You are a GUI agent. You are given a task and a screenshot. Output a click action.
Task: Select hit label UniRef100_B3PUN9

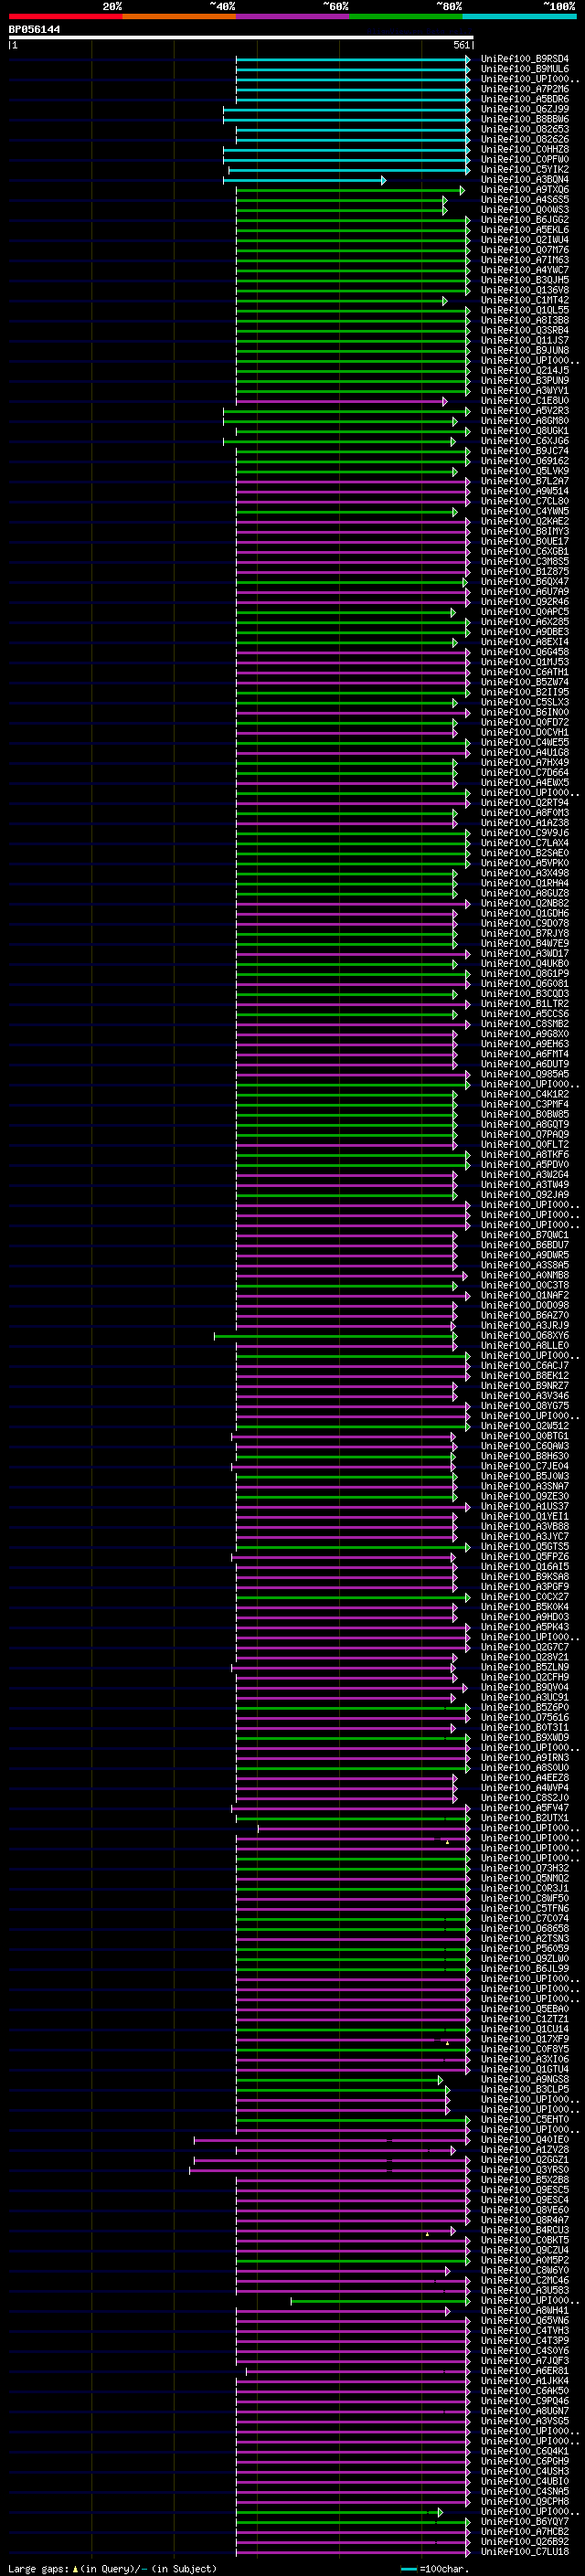point(525,380)
